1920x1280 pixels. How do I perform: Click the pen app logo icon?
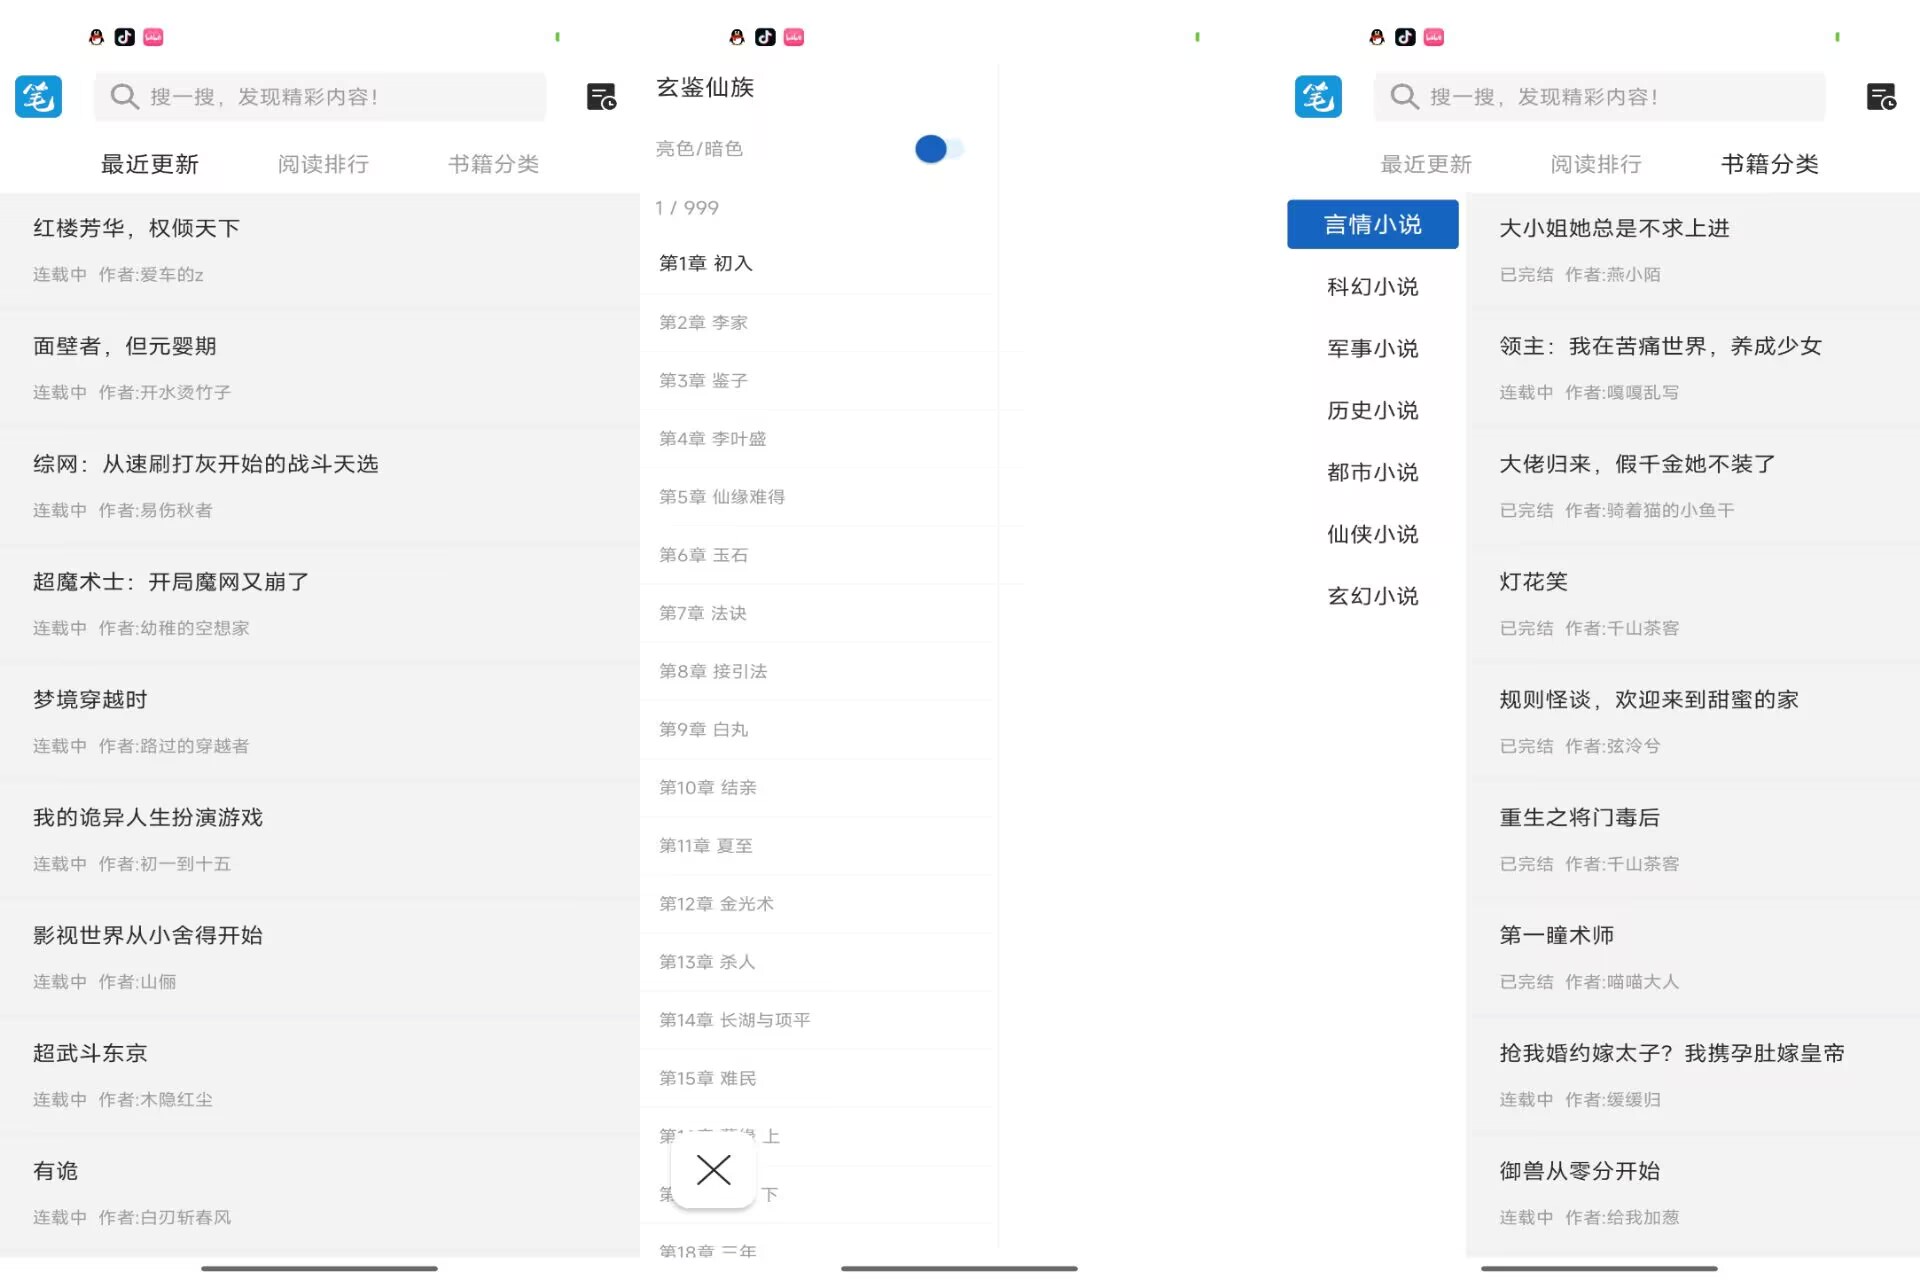click(37, 96)
